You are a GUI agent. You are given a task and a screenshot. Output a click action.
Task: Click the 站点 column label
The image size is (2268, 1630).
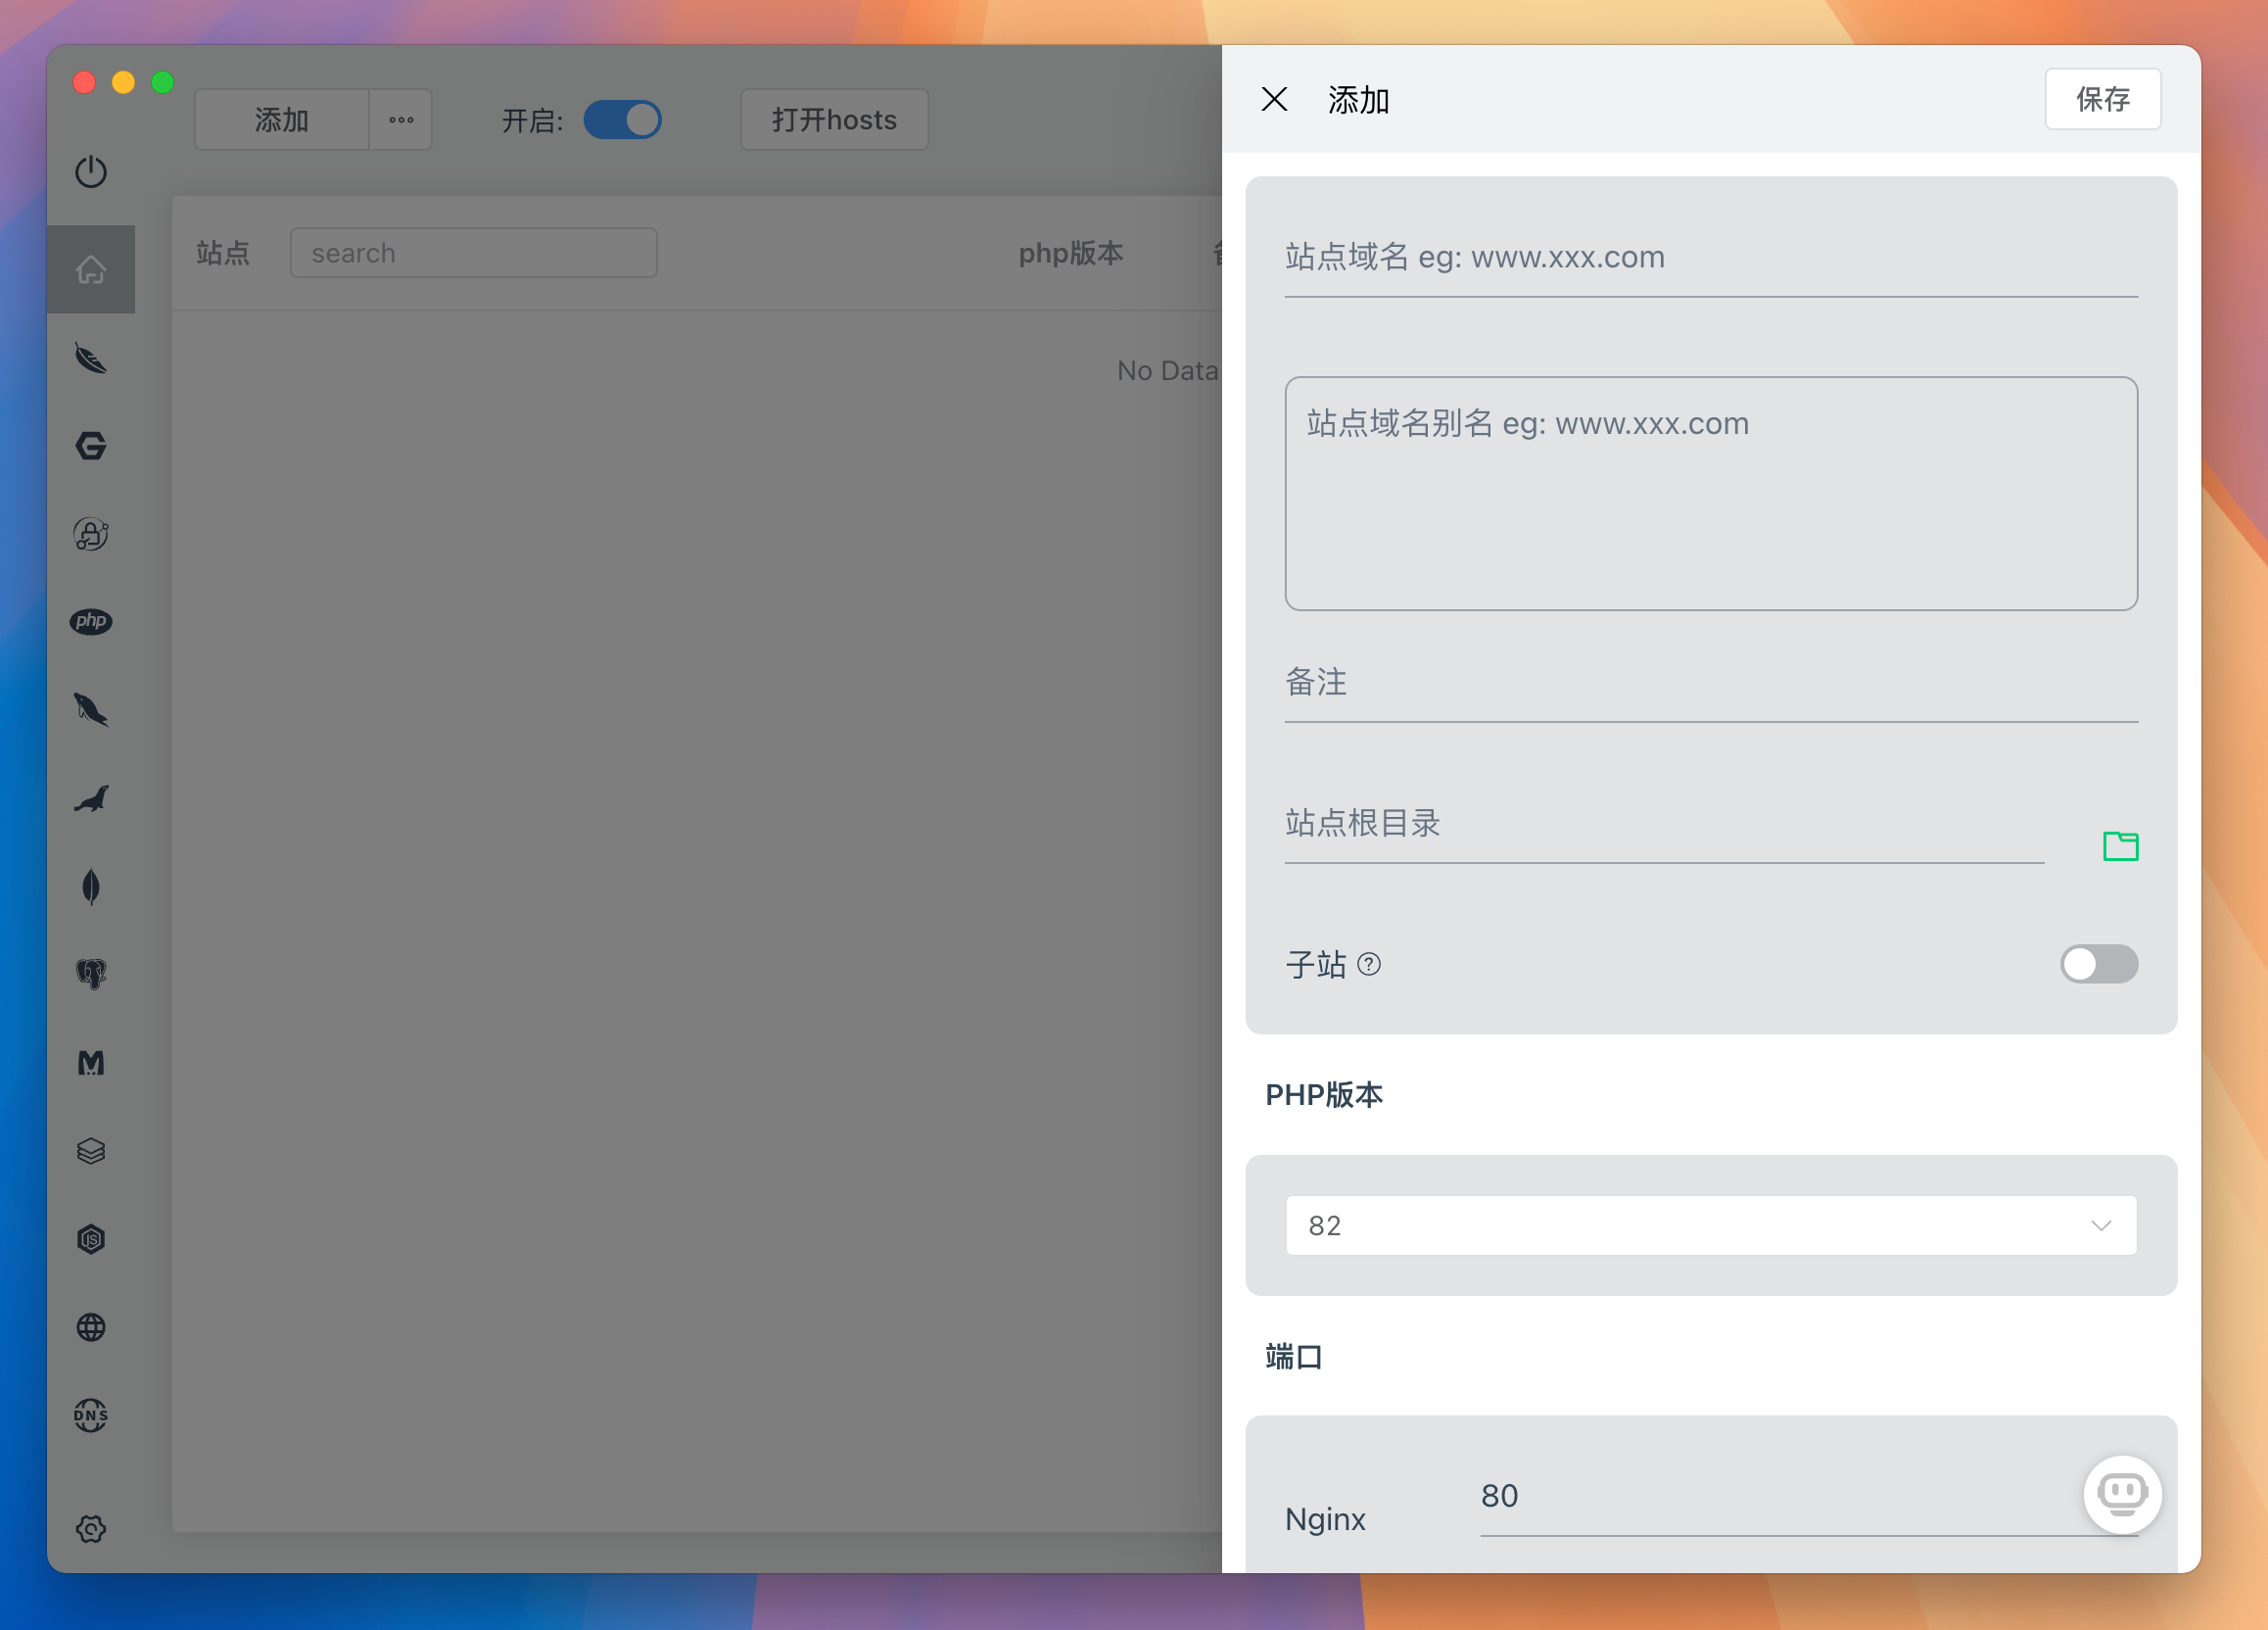[223, 253]
